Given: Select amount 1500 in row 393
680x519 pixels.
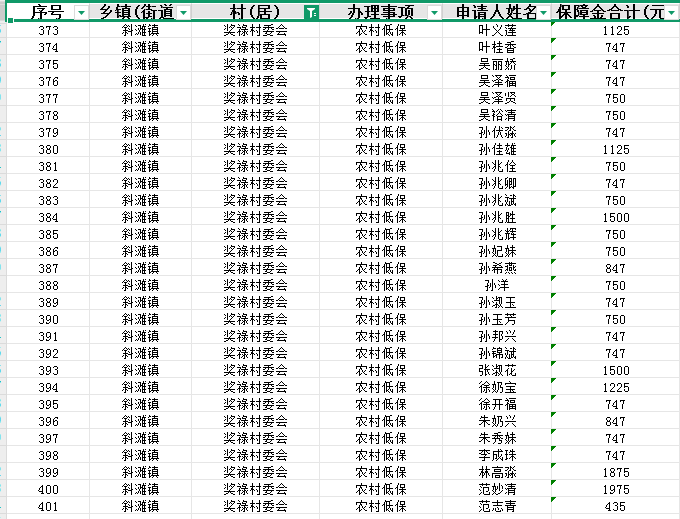Looking at the screenshot, I should (615, 370).
